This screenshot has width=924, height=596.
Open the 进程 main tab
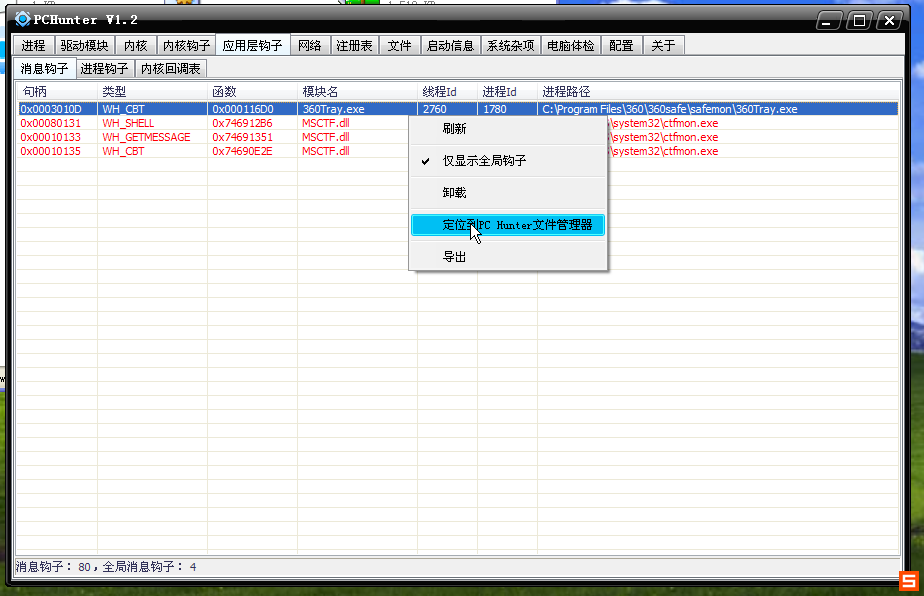tap(34, 45)
